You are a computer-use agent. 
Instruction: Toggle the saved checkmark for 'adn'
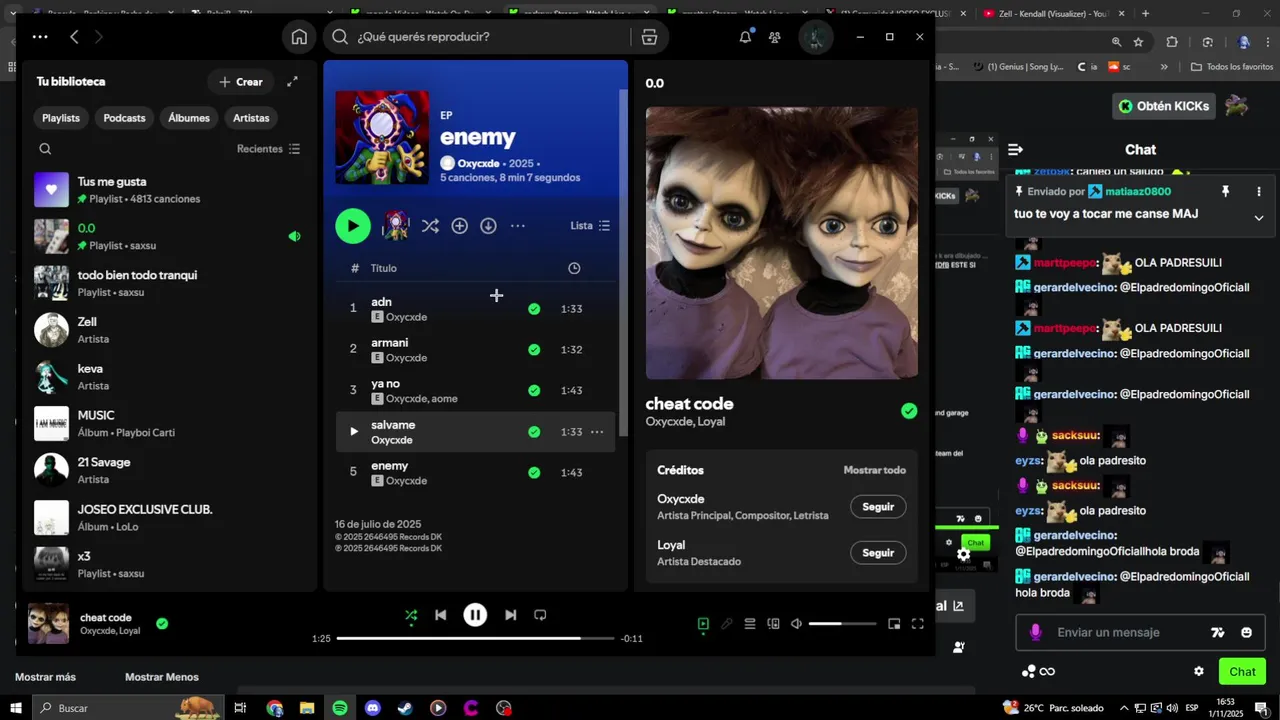click(534, 309)
